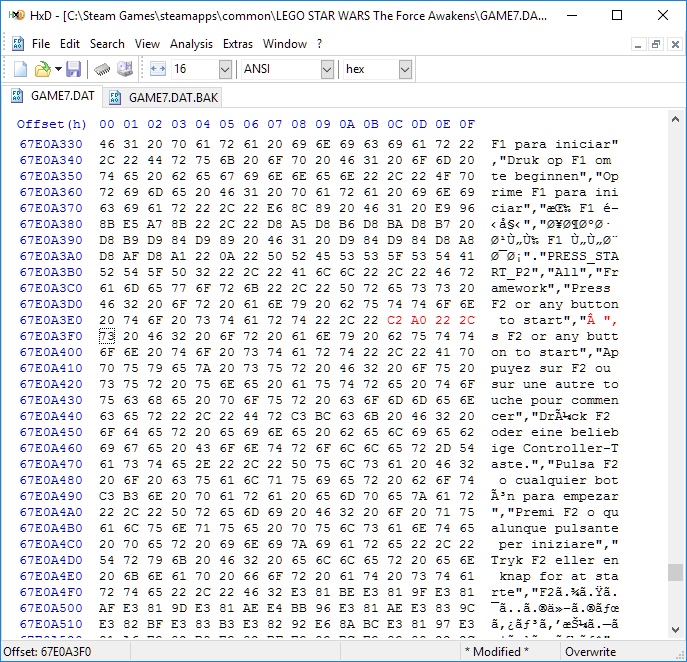687x662 pixels.
Task: Click the Overwrite mode status indicator
Action: coord(590,652)
